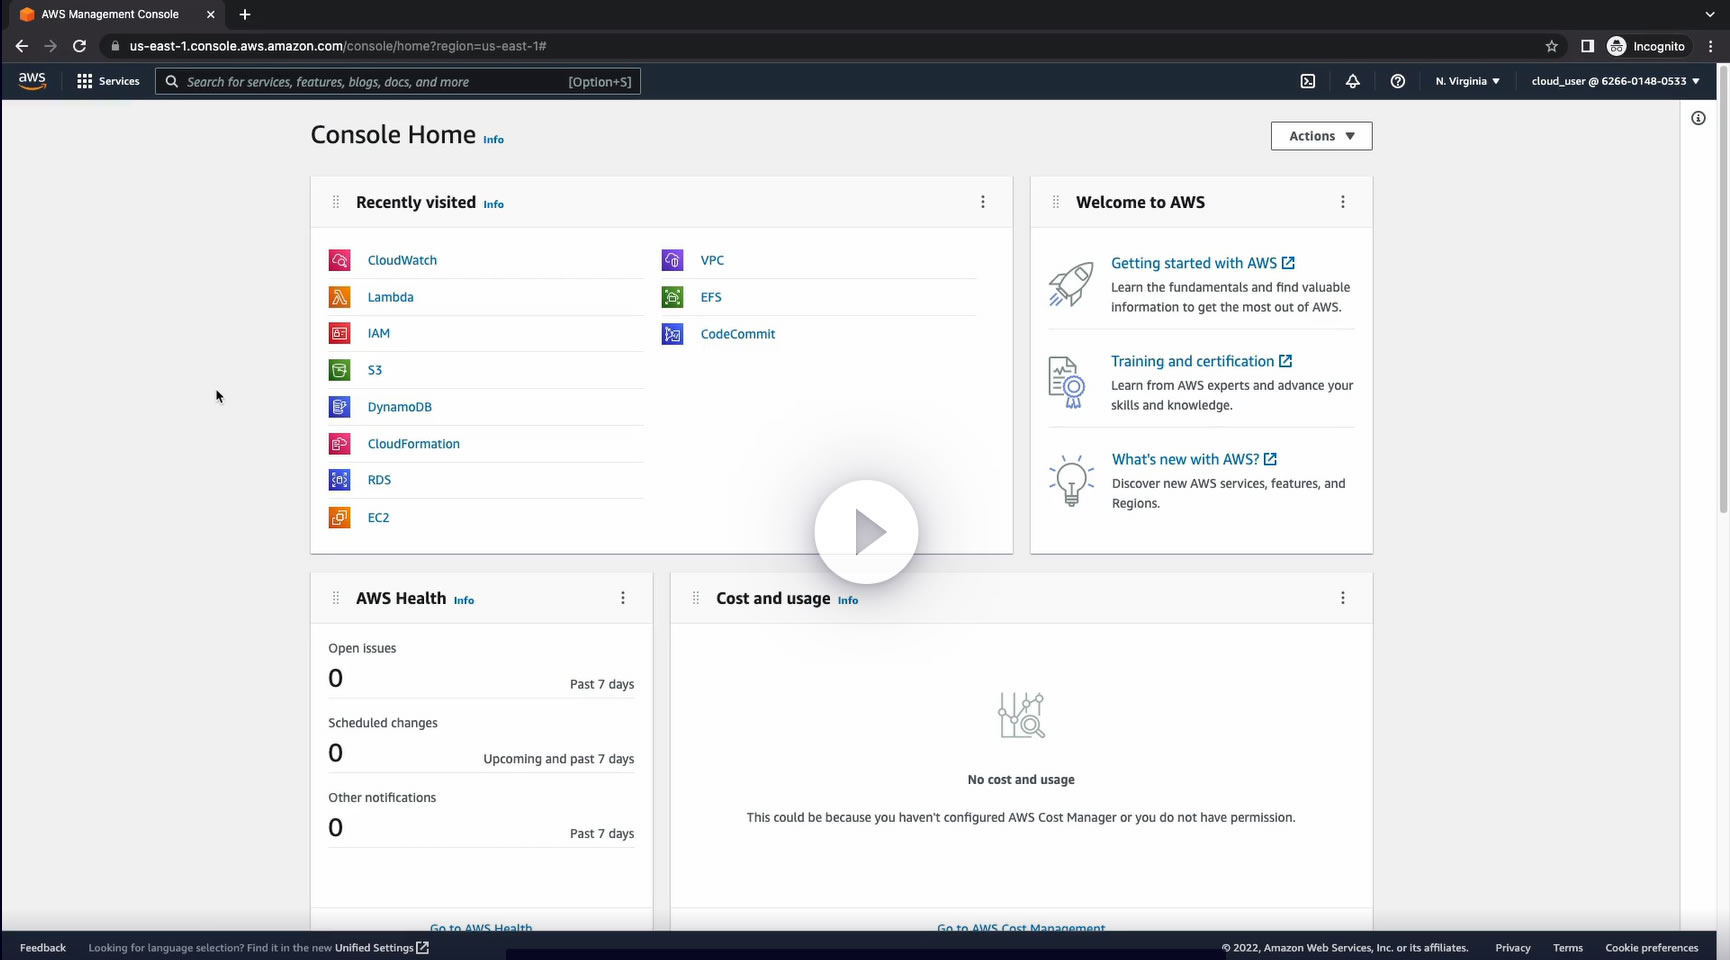Expand the N. Virginia region dropdown

1467,81
